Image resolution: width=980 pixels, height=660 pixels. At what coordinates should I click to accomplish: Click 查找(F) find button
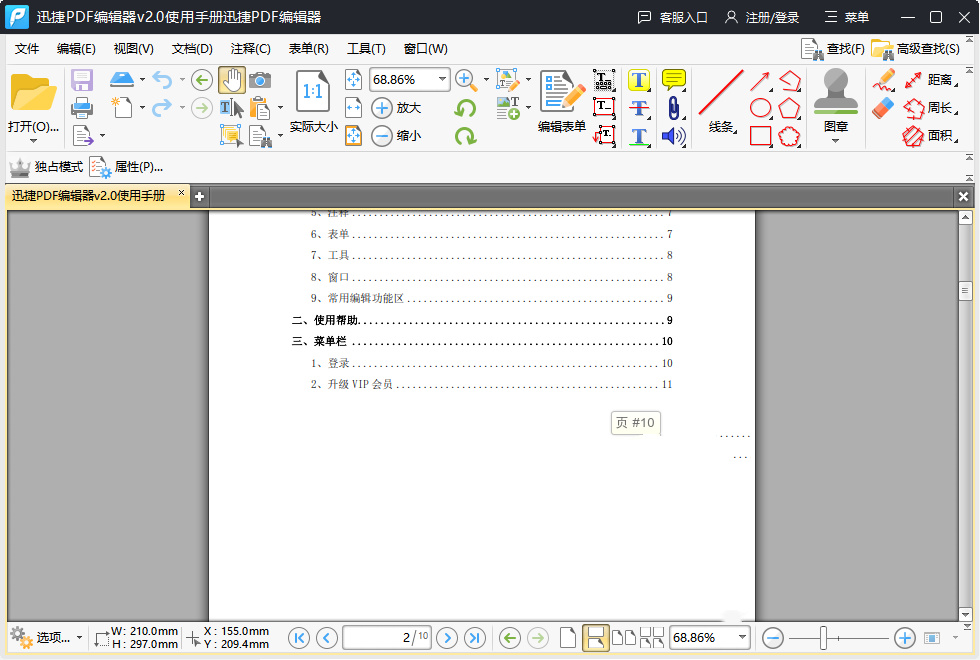pyautogui.click(x=833, y=49)
